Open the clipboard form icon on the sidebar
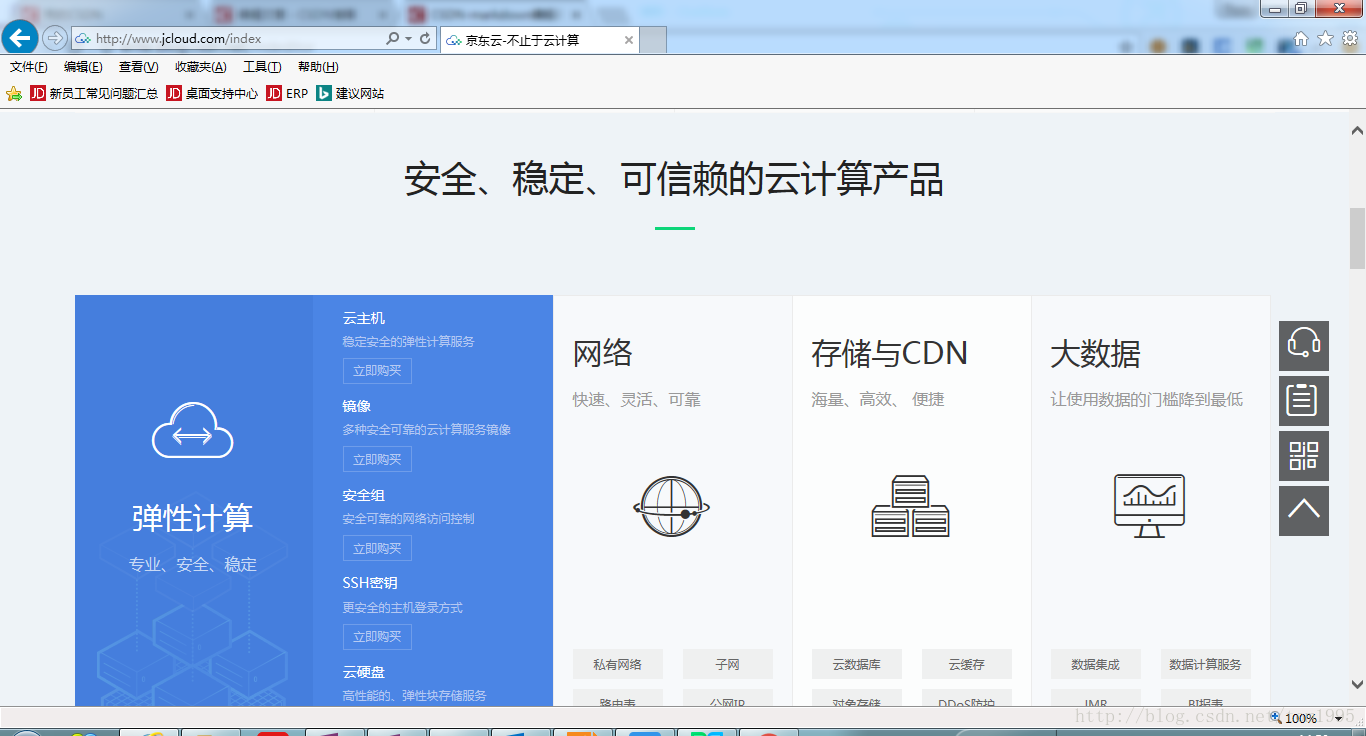This screenshot has height=736, width=1366. click(1304, 401)
